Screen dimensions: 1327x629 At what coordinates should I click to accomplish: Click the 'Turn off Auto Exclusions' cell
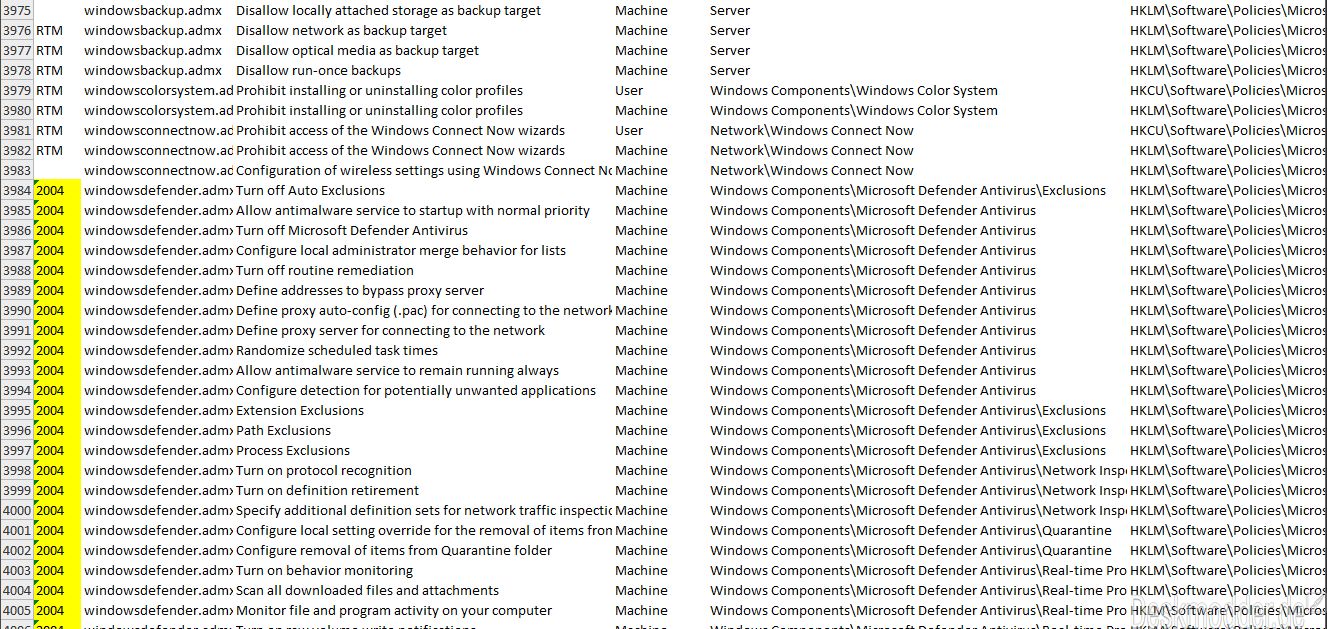(x=310, y=190)
